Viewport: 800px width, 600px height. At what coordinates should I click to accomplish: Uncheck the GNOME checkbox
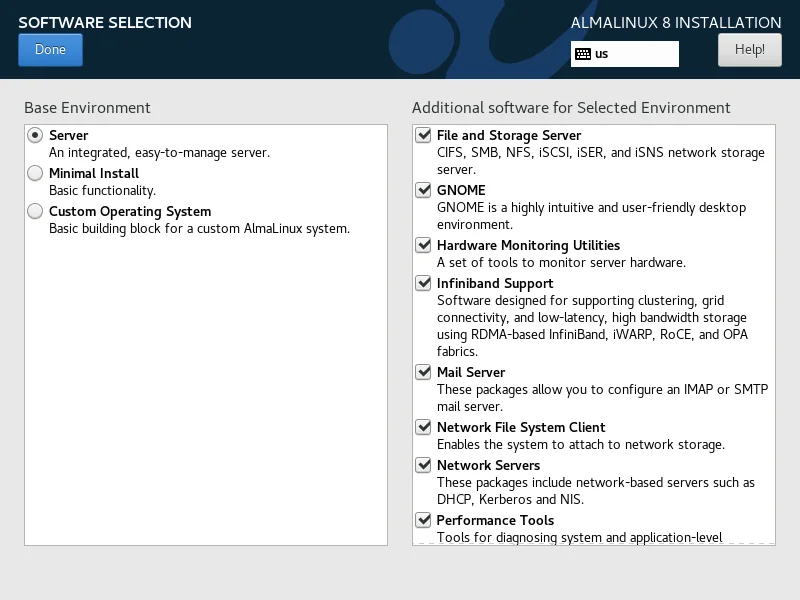[423, 190]
